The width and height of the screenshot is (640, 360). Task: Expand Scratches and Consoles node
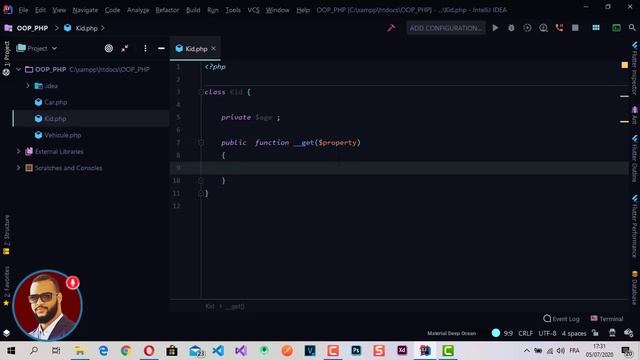18,168
